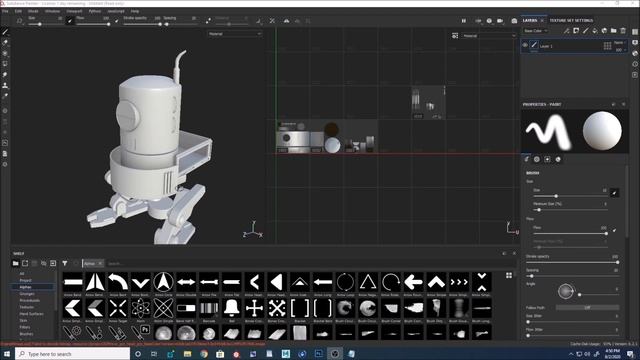Open Layer 1 blending mode dropdown
640x360 pixels.
620,42
